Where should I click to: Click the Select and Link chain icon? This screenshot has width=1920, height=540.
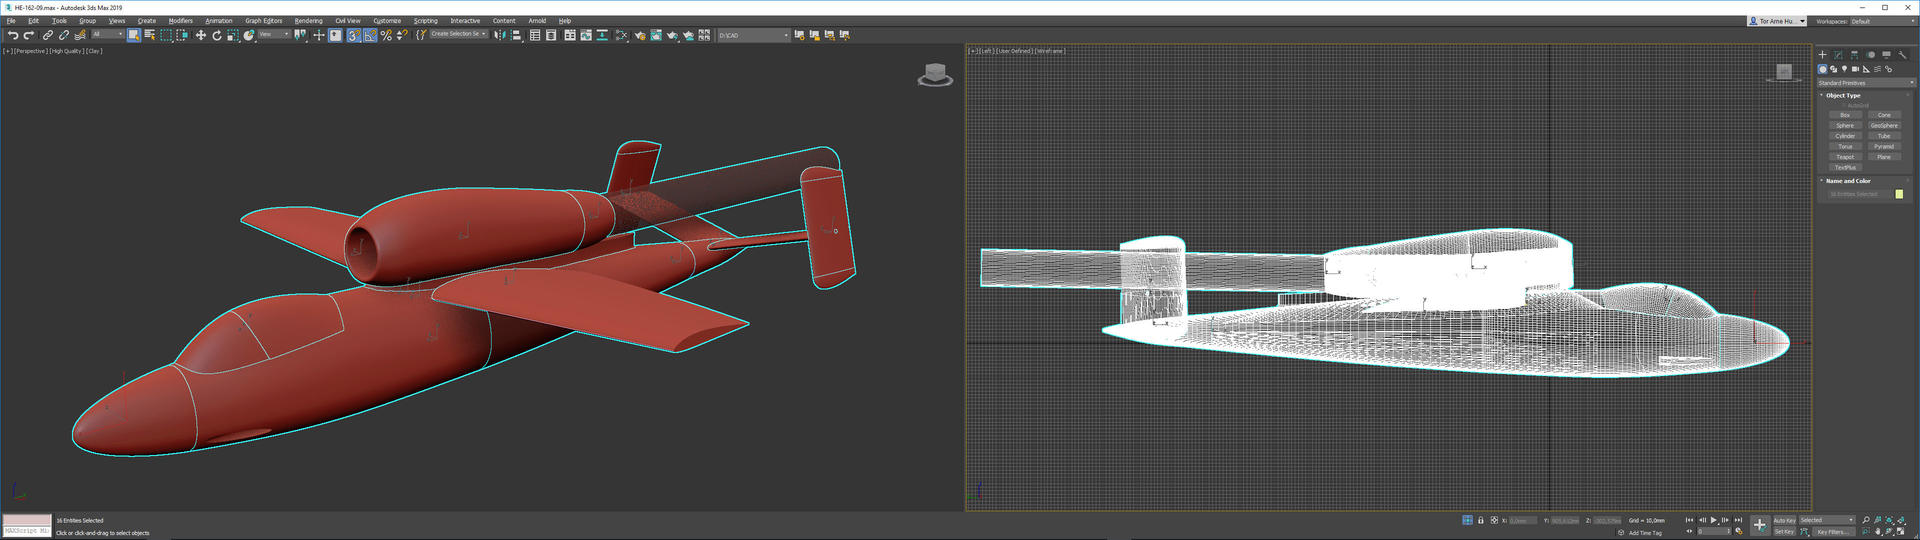pyautogui.click(x=47, y=35)
